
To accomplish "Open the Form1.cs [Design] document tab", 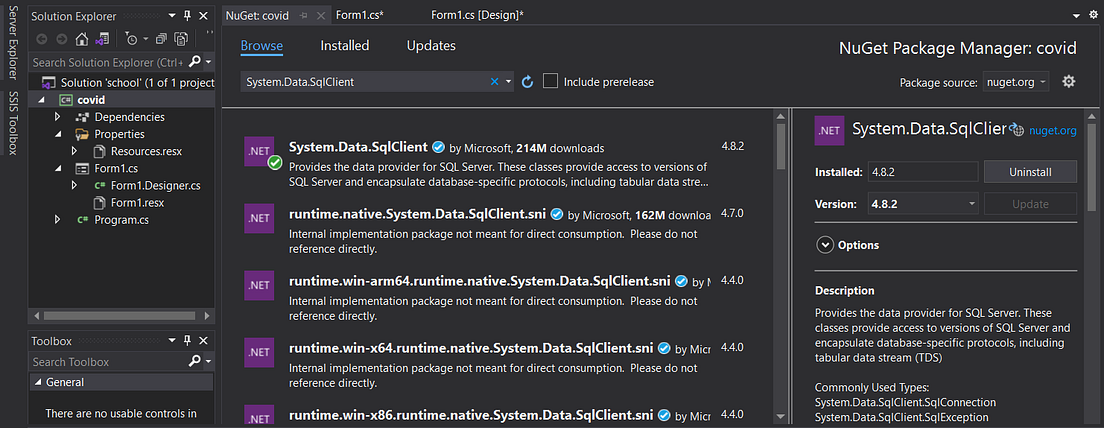I will click(x=477, y=15).
